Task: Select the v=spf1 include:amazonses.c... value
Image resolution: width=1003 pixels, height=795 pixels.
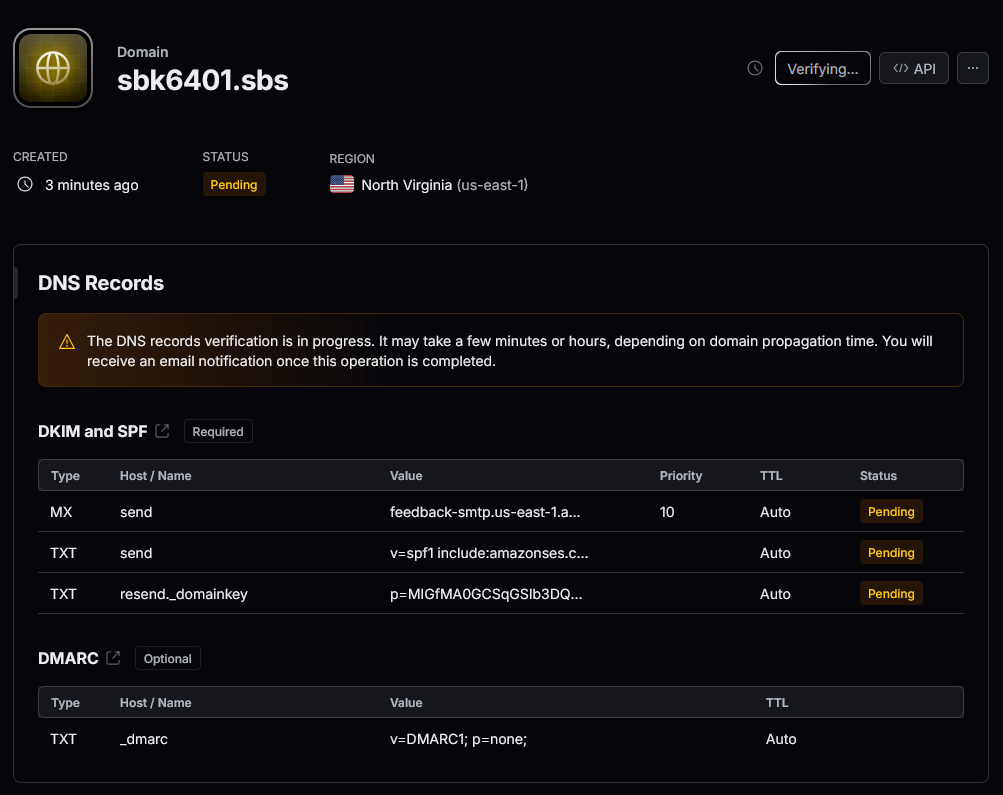Action: 489,553
